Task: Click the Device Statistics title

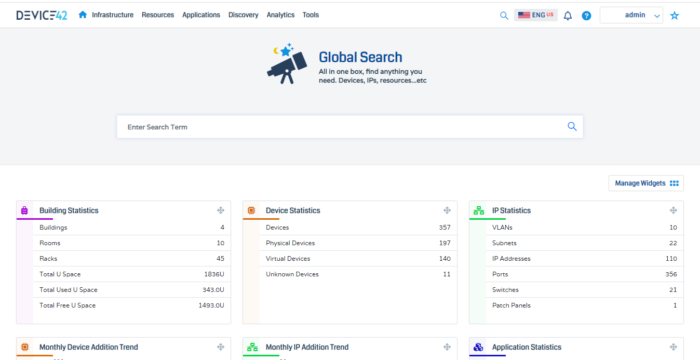Action: [293, 210]
